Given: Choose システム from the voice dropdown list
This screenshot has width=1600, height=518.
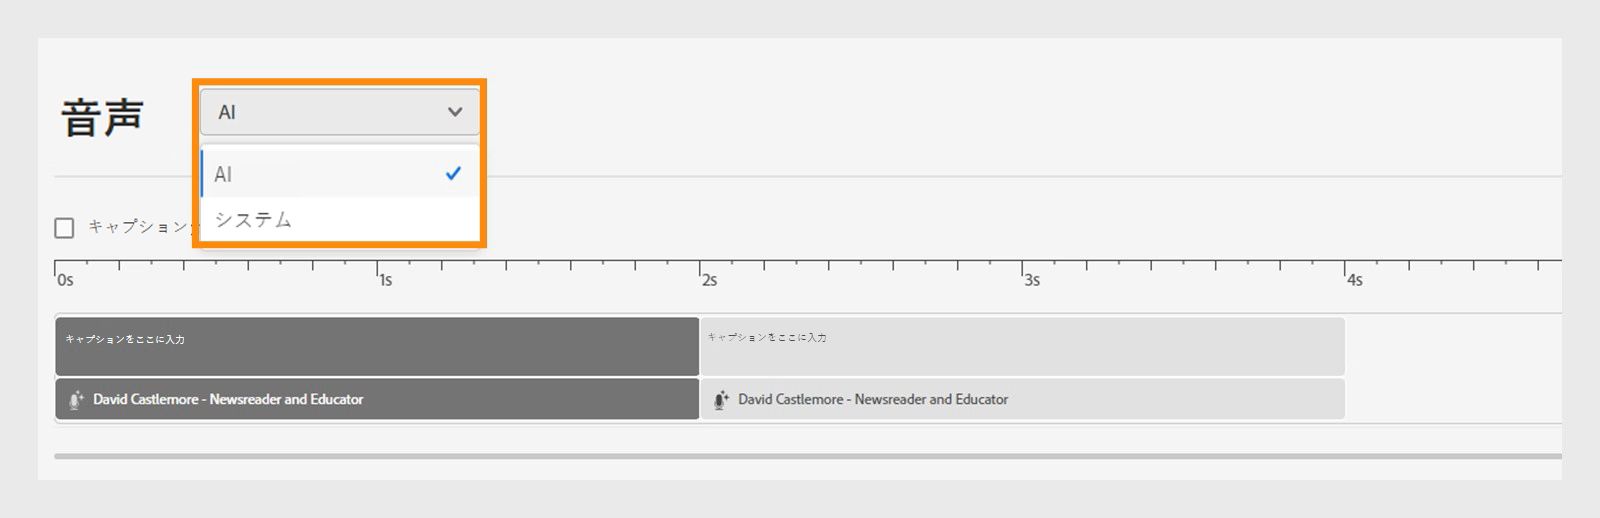Looking at the screenshot, I should pyautogui.click(x=253, y=220).
